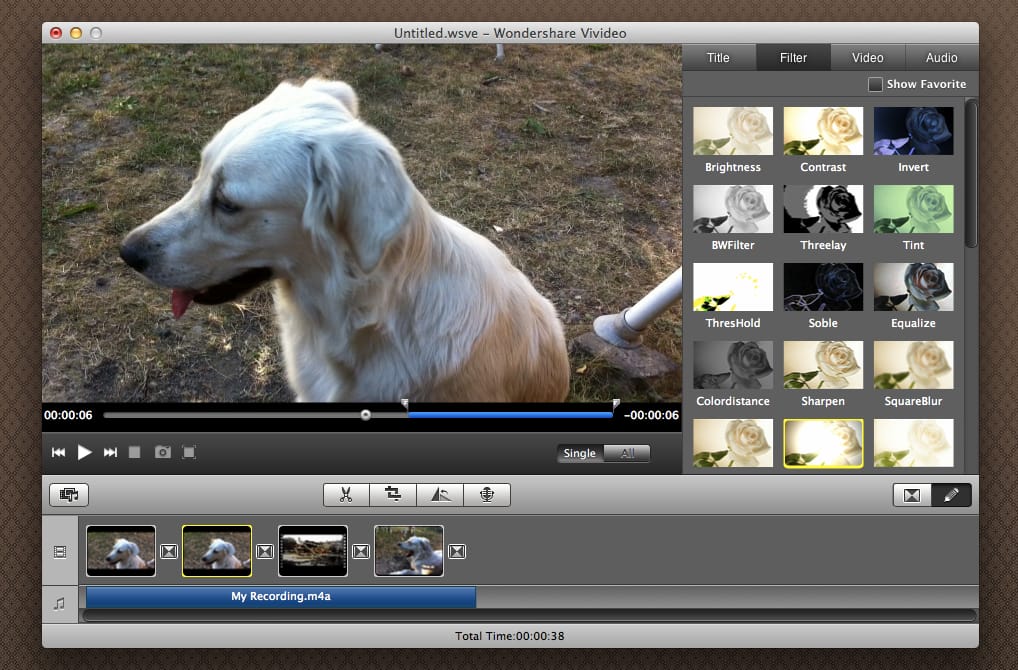Image resolution: width=1018 pixels, height=670 pixels.
Task: Select the green Tint filter
Action: click(913, 209)
